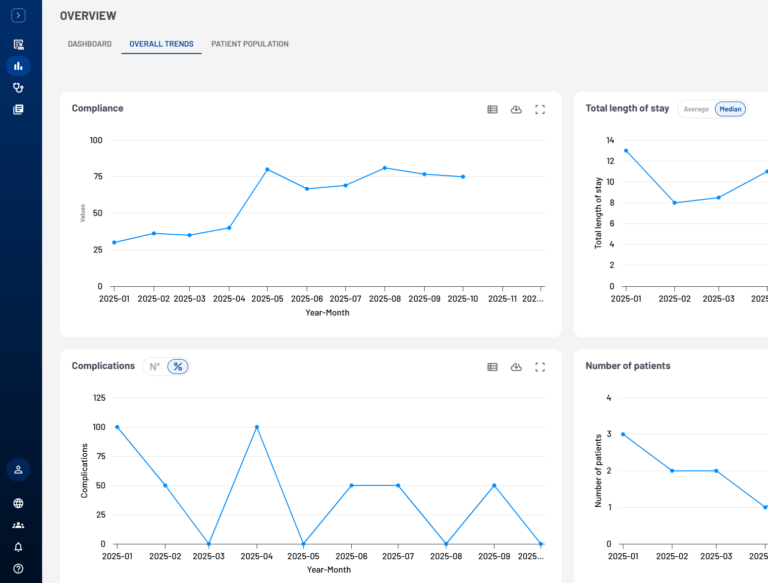Click the Total length of stay title
This screenshot has height=583, width=768.
(x=627, y=108)
